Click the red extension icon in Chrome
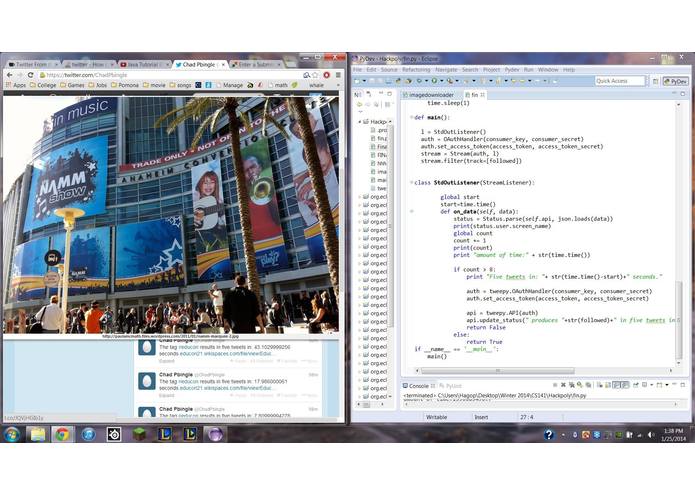Screen dimensions: 695x494 (327, 75)
